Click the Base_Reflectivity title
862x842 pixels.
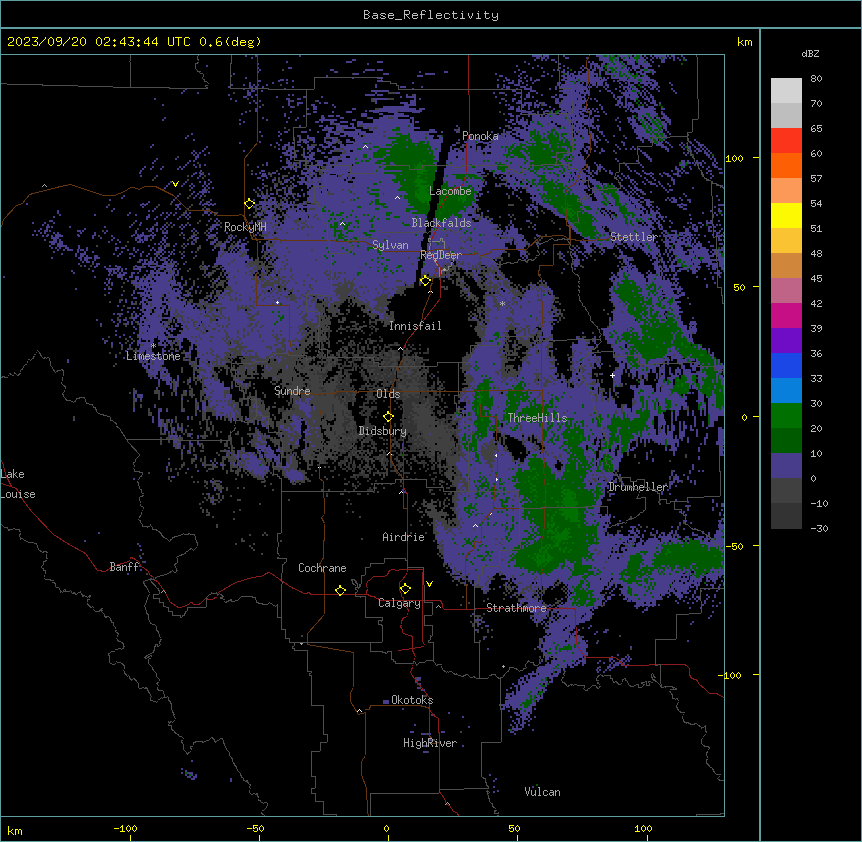point(431,15)
